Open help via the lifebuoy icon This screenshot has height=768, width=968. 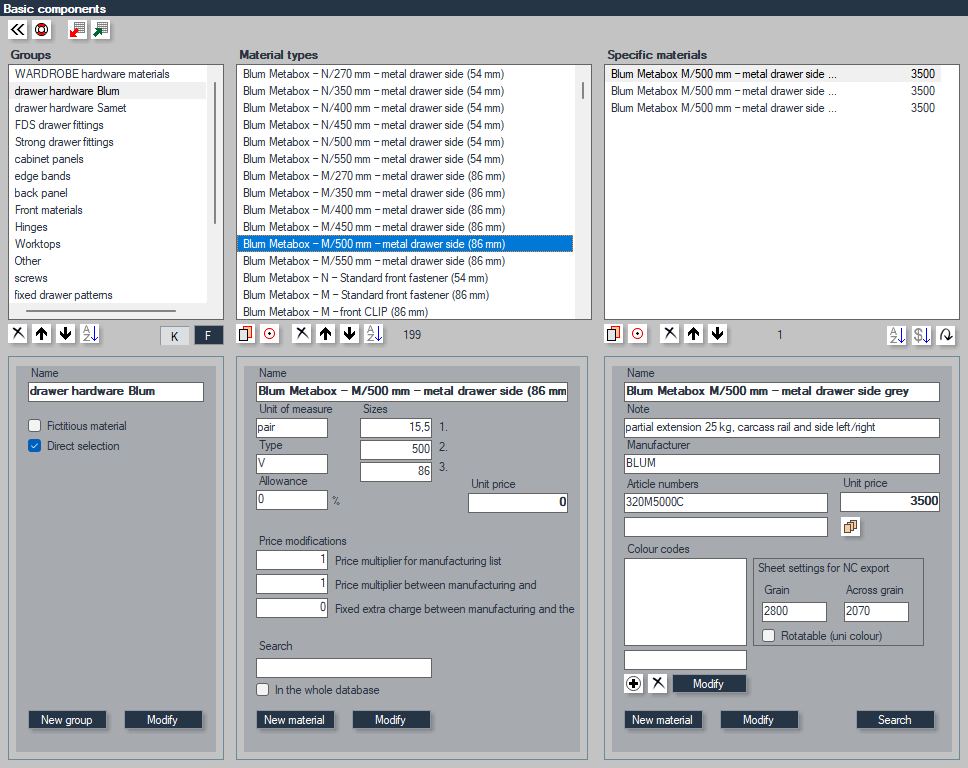[x=41, y=30]
